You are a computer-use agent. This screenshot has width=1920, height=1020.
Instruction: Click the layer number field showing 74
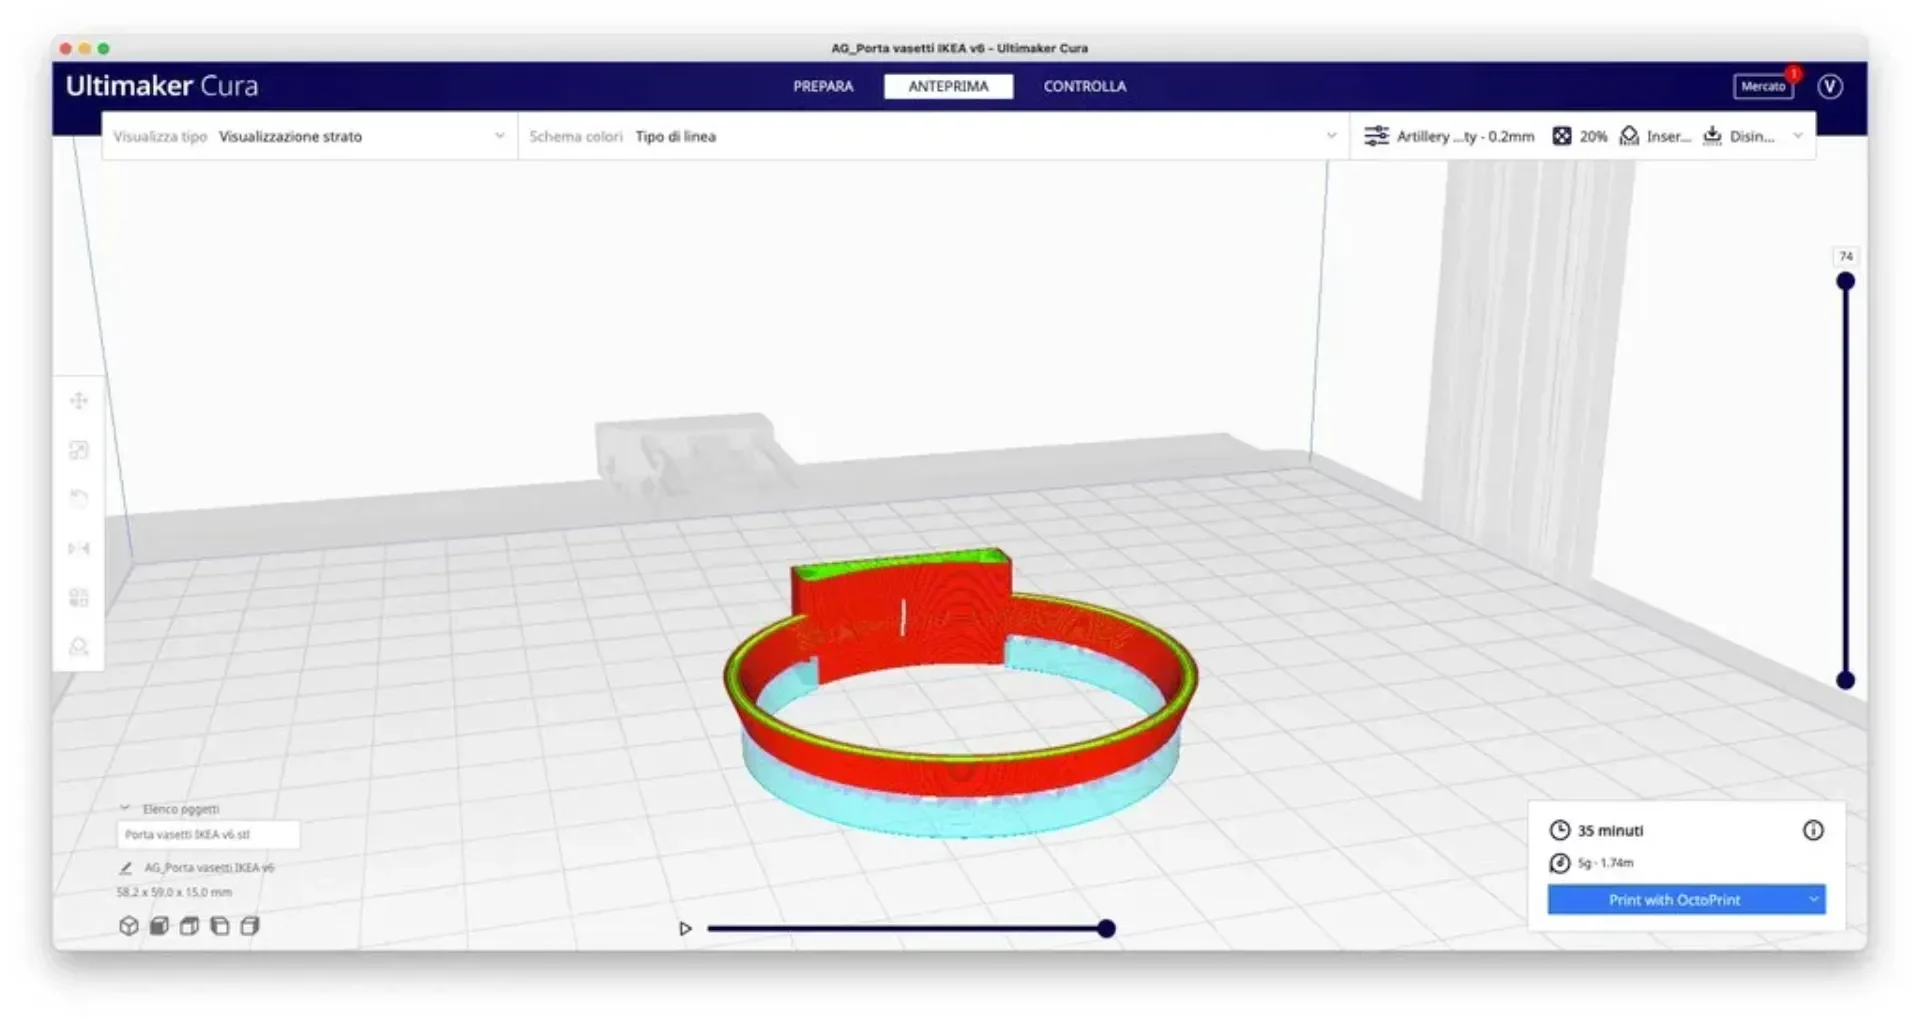pyautogui.click(x=1846, y=256)
